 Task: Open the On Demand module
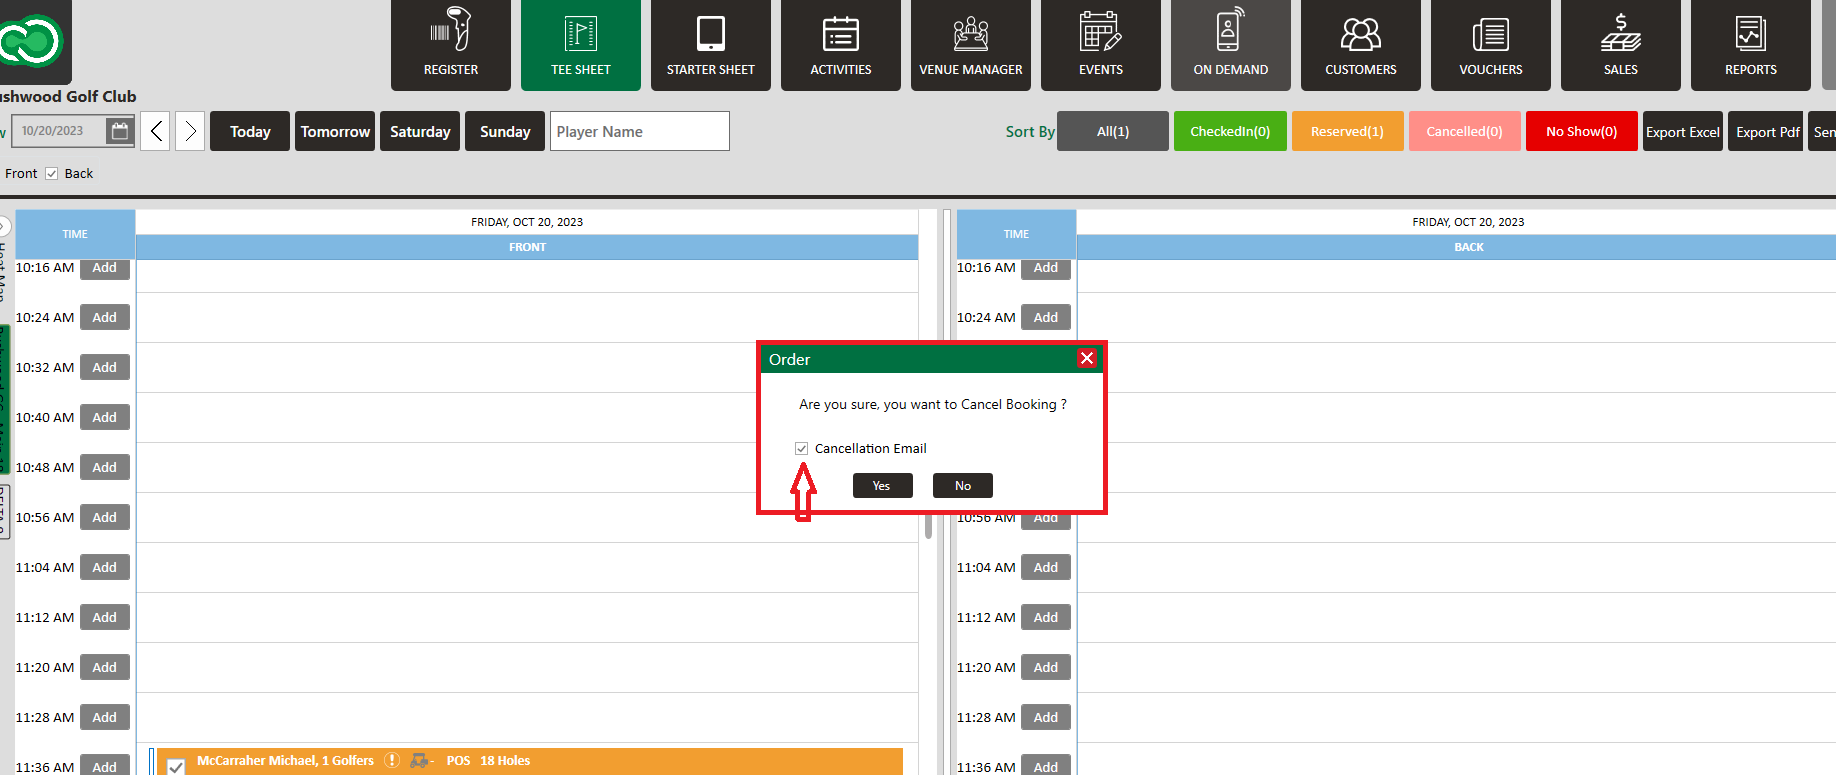tap(1231, 45)
